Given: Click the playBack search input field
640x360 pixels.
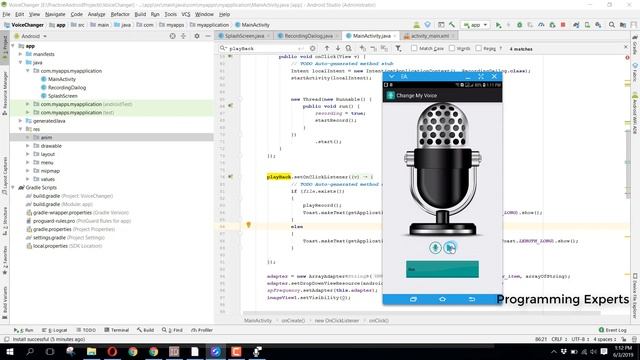Looking at the screenshot, I should tap(267, 48).
